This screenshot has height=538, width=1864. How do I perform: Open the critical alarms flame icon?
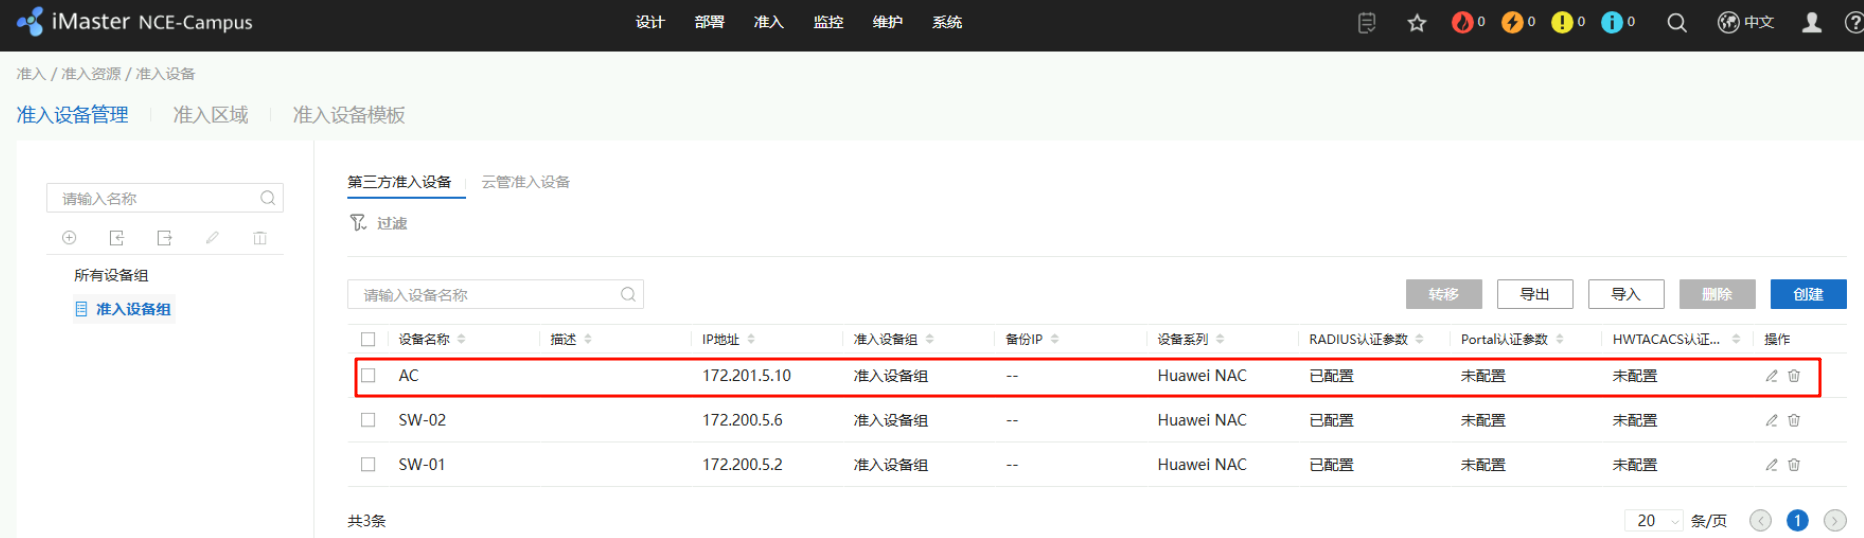[x=1462, y=23]
